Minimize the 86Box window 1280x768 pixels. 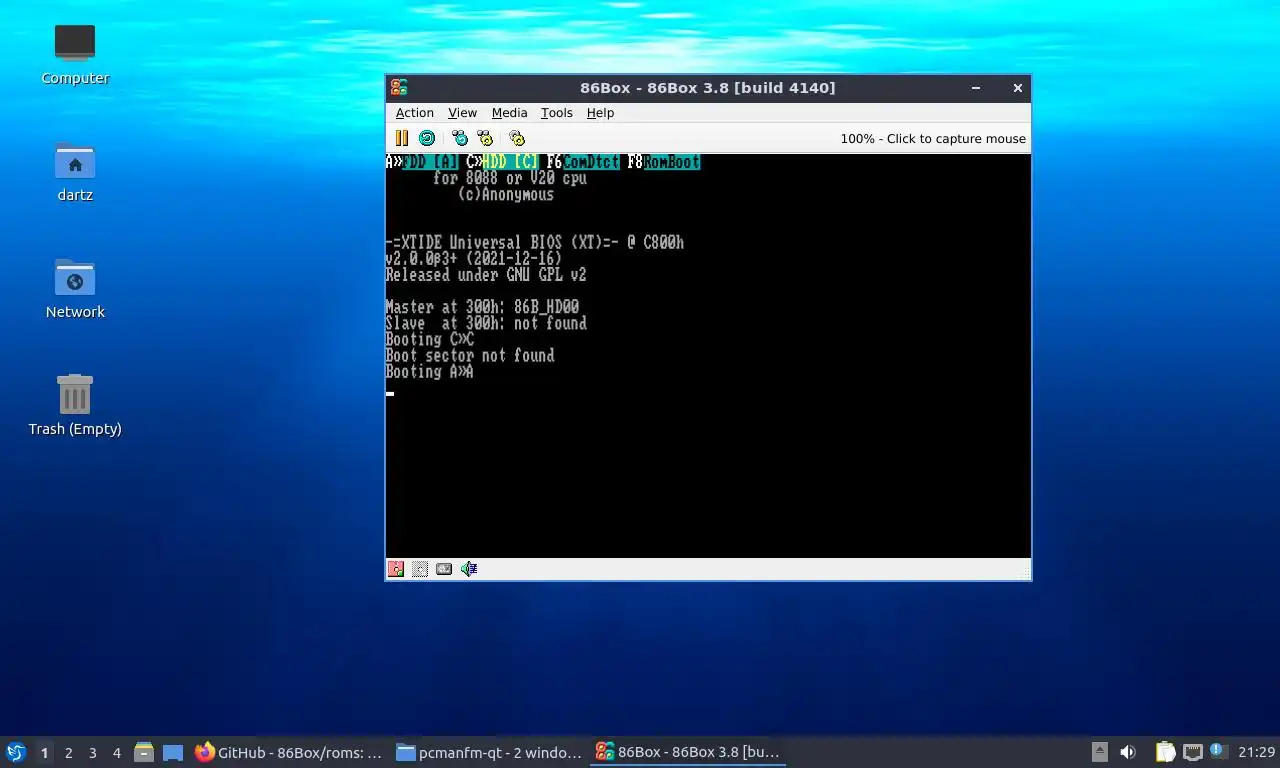(x=976, y=88)
